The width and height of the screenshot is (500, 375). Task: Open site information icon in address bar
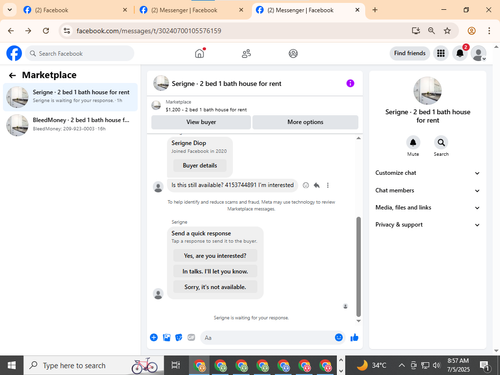coord(67,31)
